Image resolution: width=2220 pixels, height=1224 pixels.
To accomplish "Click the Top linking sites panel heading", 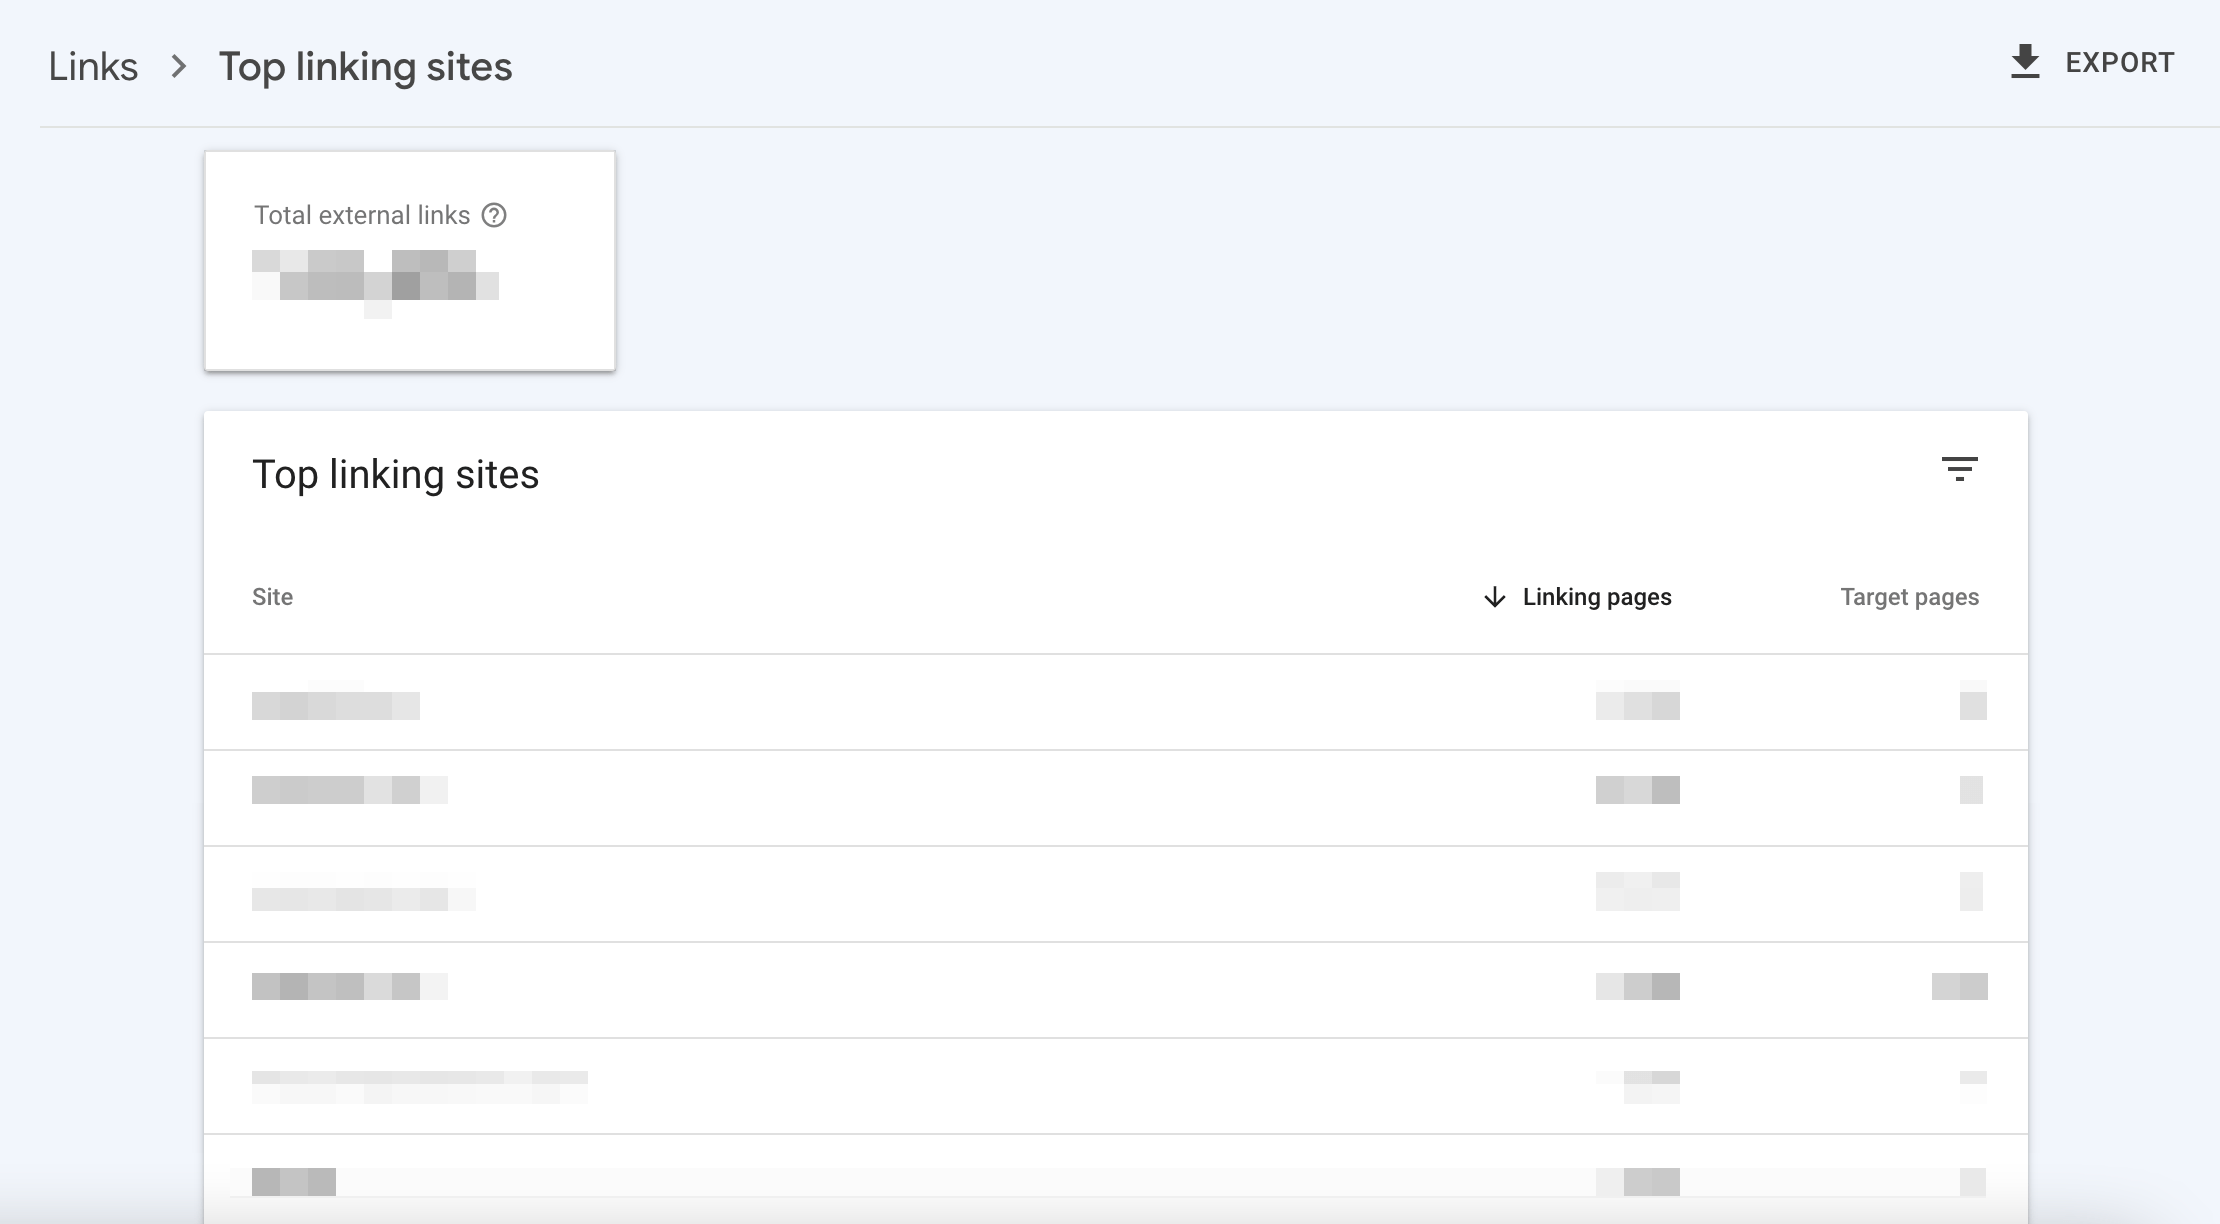I will pos(397,474).
